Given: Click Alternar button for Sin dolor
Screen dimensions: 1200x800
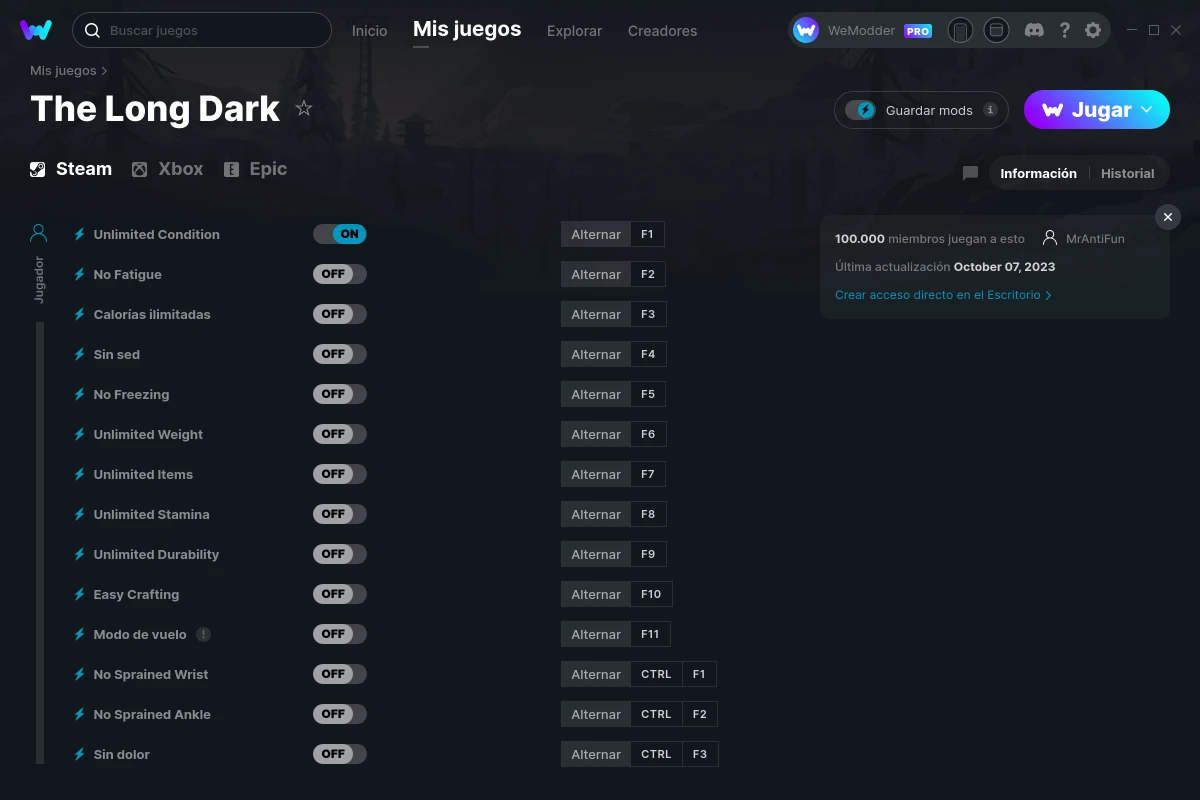Looking at the screenshot, I should pyautogui.click(x=596, y=754).
